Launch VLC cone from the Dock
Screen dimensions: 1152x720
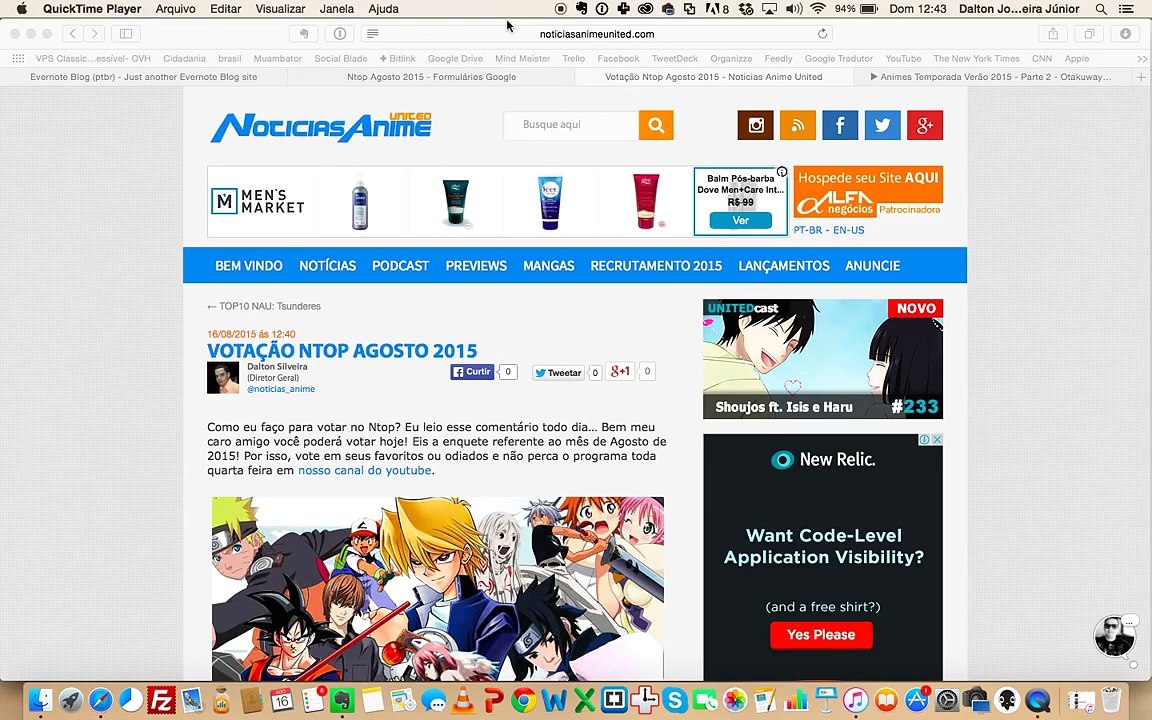462,700
